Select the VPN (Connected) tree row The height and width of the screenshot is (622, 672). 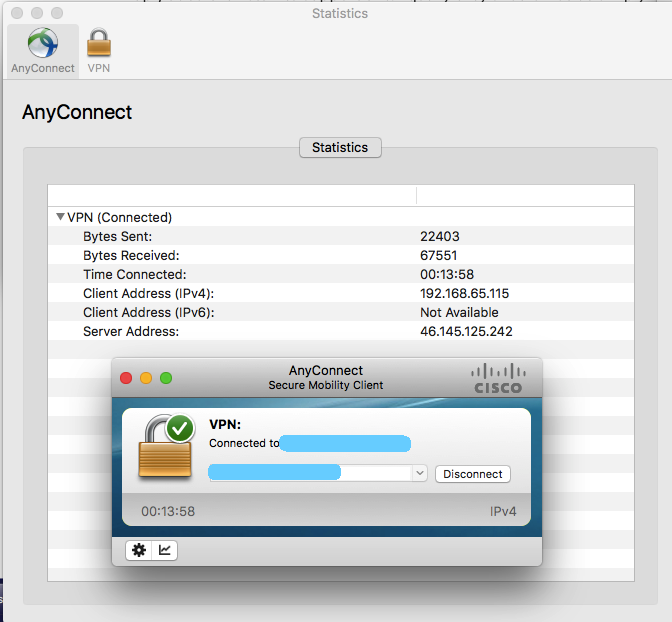341,217
